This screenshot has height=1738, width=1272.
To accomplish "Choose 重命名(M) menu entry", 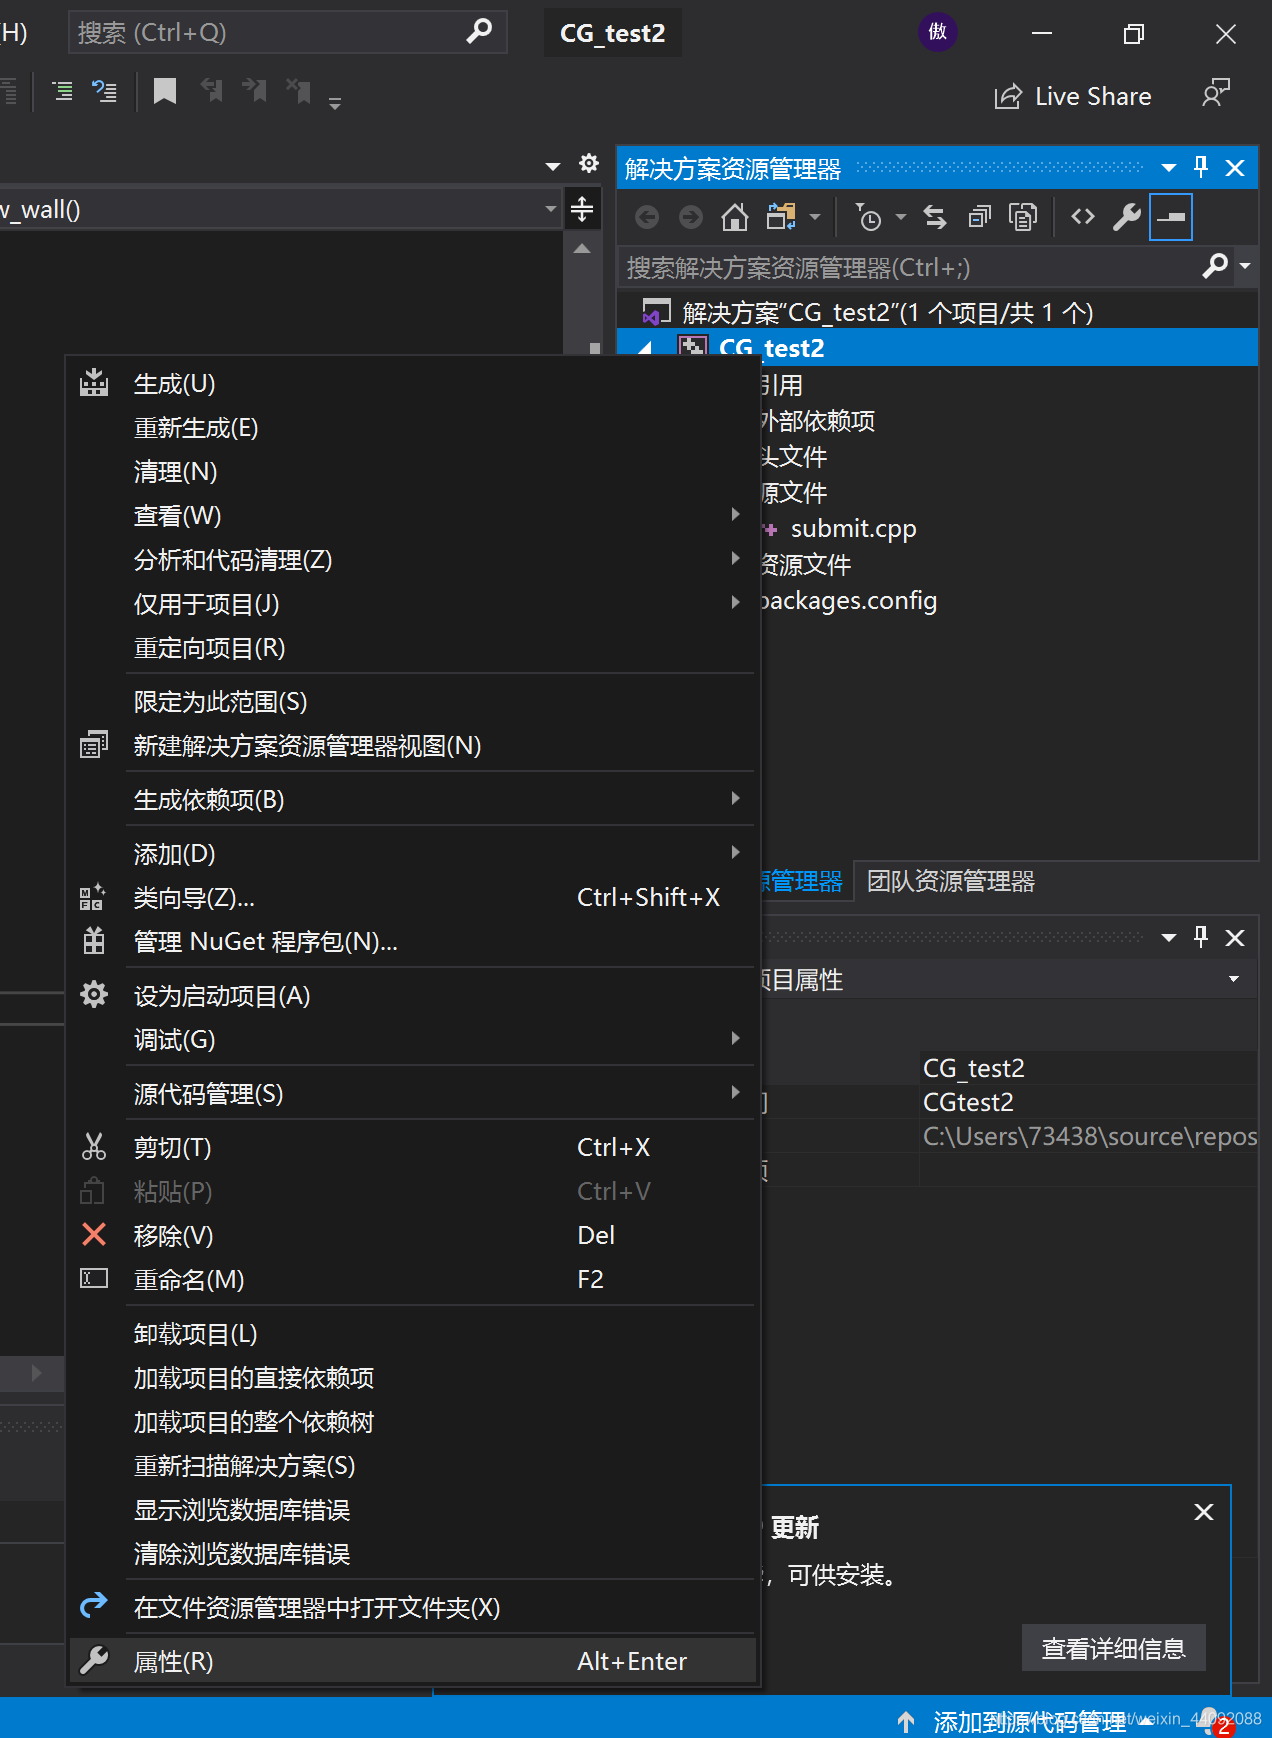I will 411,1280.
